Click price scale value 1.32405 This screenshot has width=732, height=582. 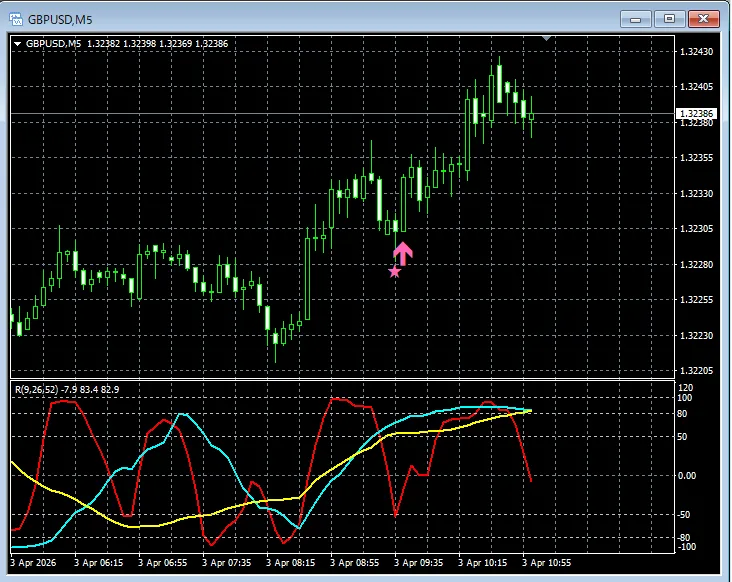pos(697,87)
